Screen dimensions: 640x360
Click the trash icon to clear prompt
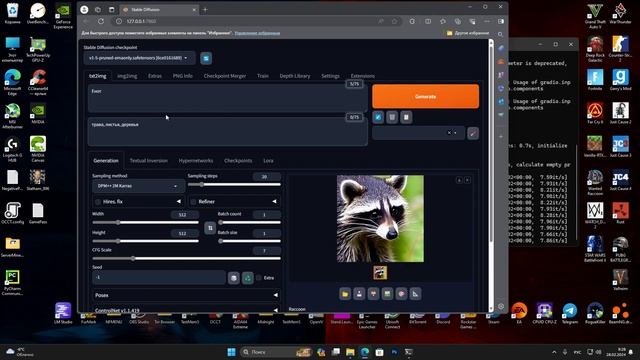coord(392,118)
